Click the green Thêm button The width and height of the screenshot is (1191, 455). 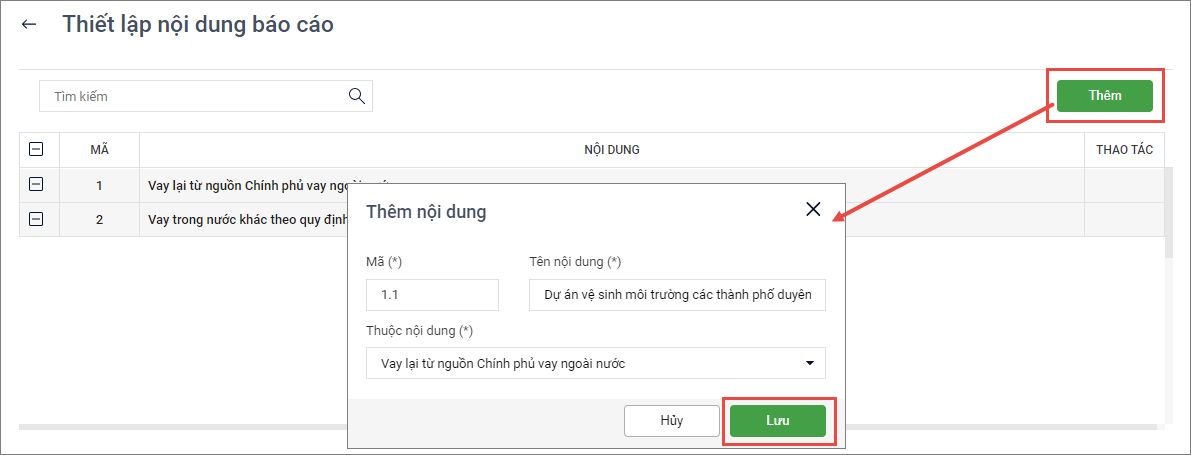coord(1105,96)
